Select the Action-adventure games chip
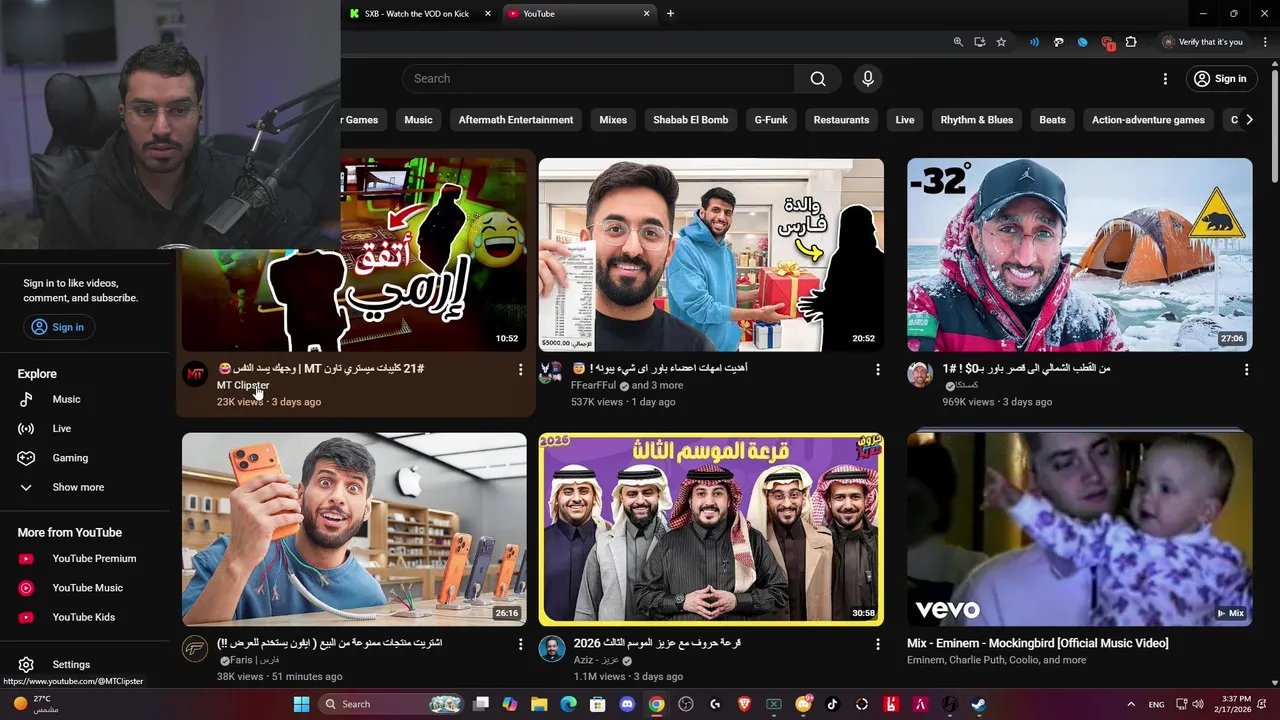The image size is (1280, 720). point(1148,120)
